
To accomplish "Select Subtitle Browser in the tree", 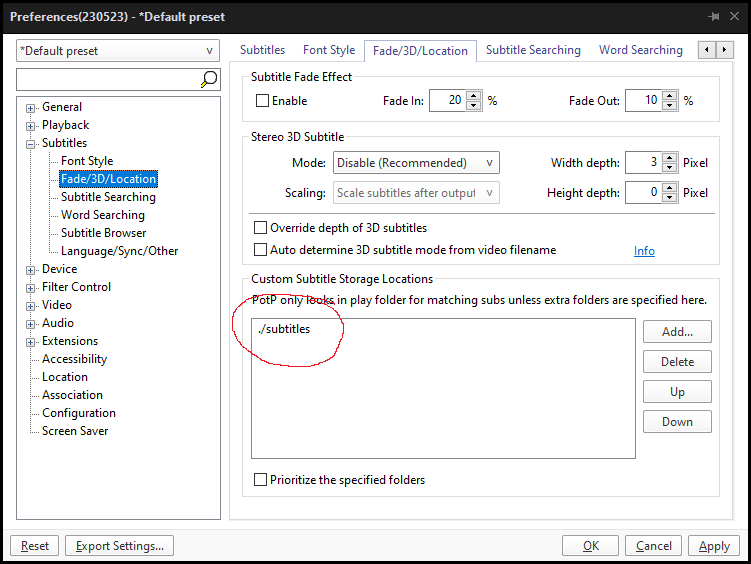I will (x=103, y=233).
